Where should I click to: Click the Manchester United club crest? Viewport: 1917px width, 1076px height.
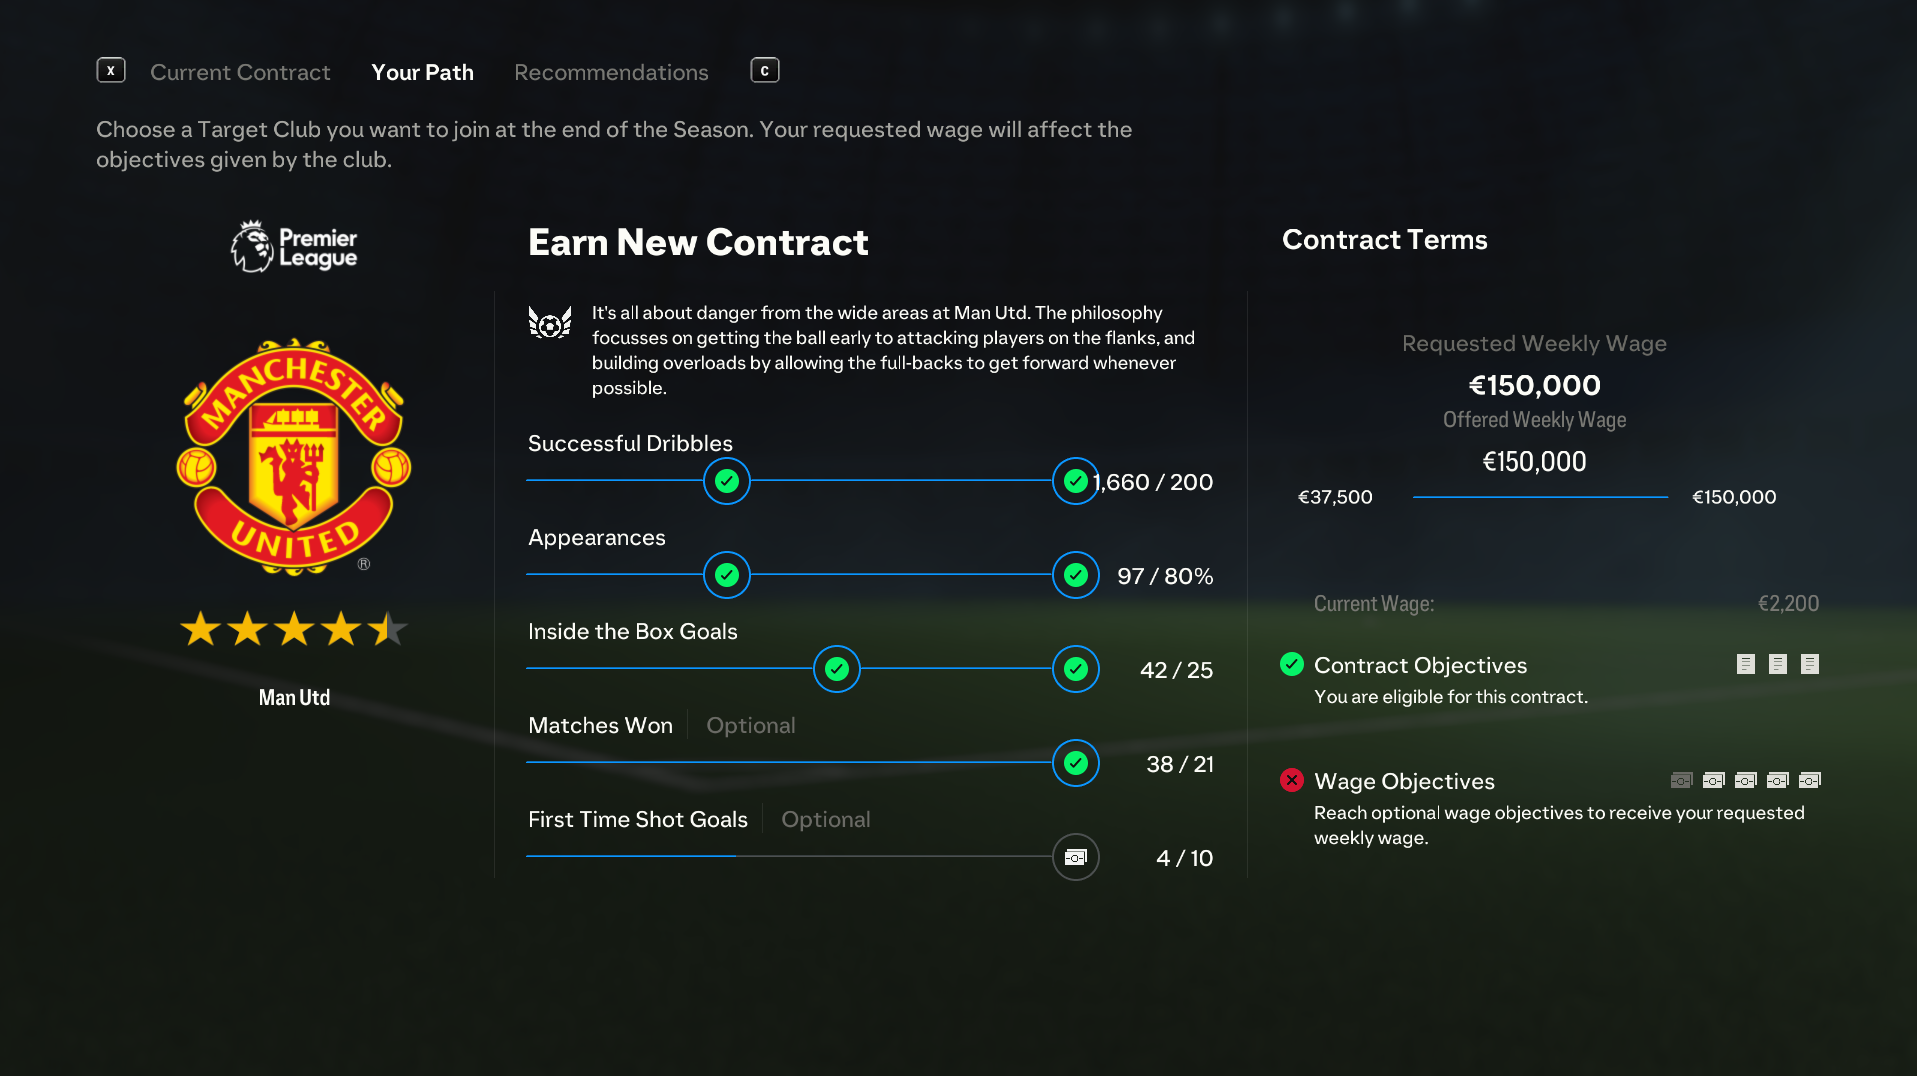tap(294, 457)
